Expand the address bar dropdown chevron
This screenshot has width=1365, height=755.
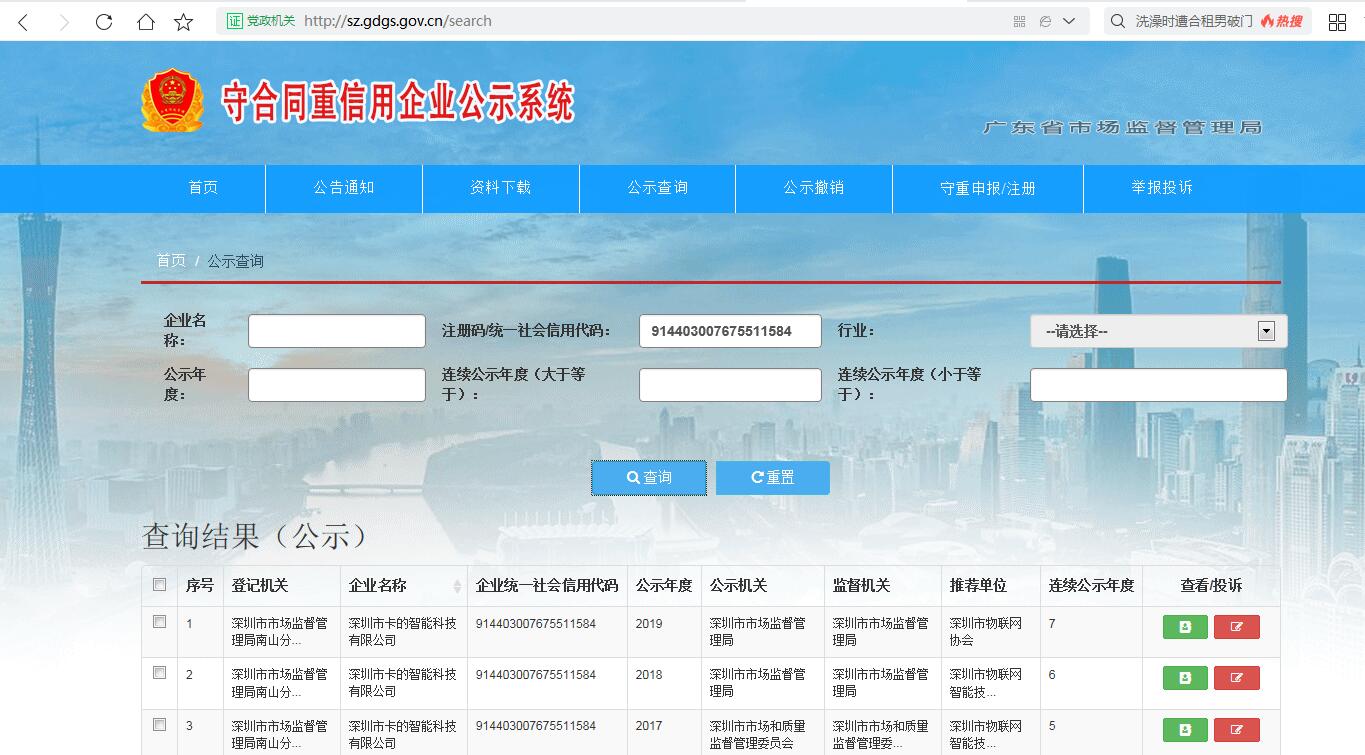pyautogui.click(x=1068, y=20)
